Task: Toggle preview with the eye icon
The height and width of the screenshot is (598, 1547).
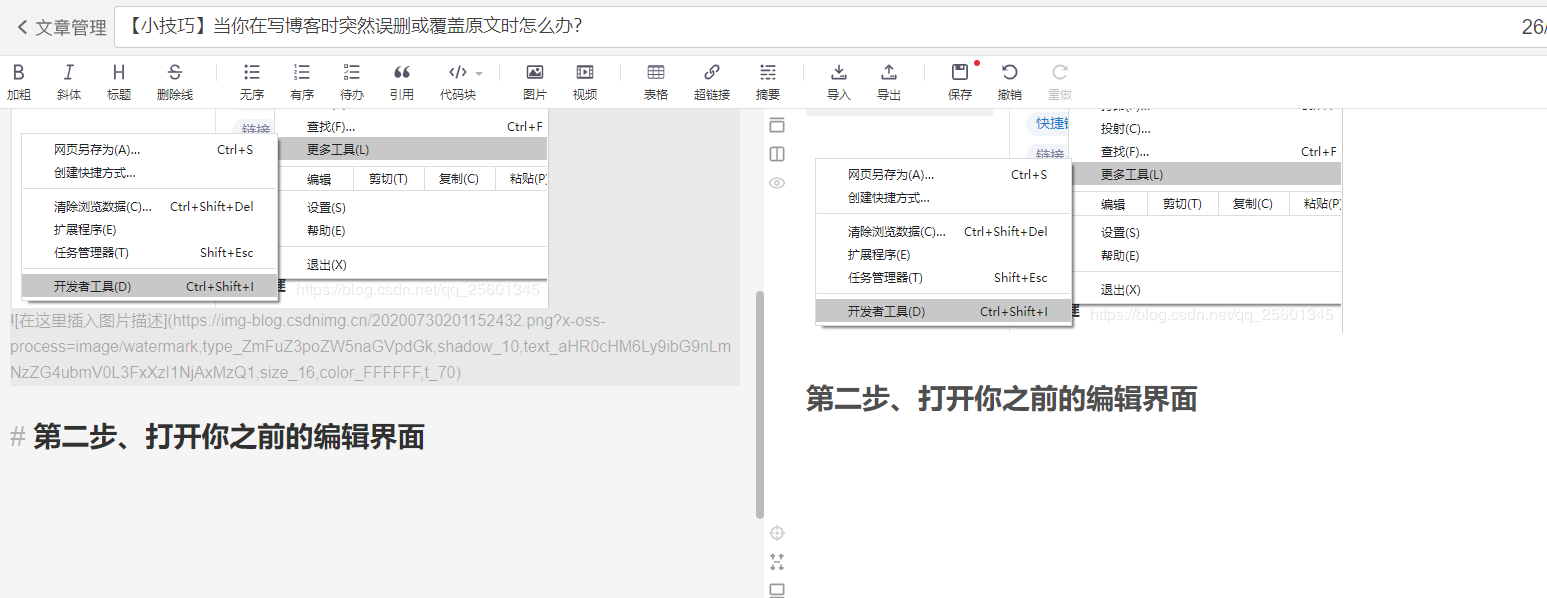Action: 777,183
